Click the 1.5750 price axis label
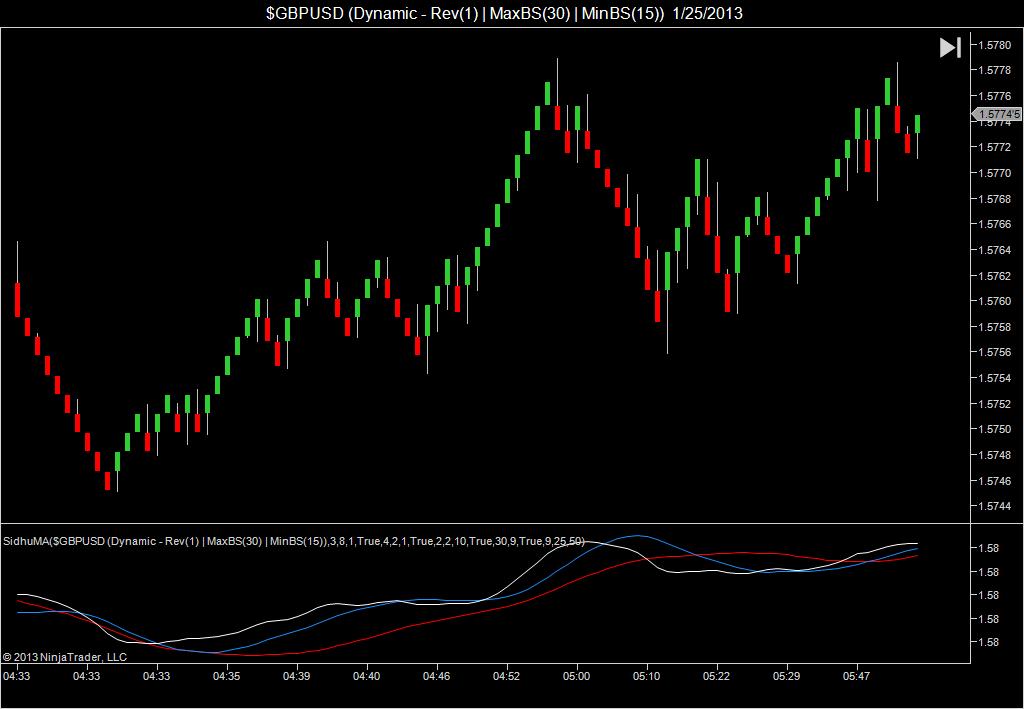This screenshot has width=1024, height=709. (x=996, y=429)
